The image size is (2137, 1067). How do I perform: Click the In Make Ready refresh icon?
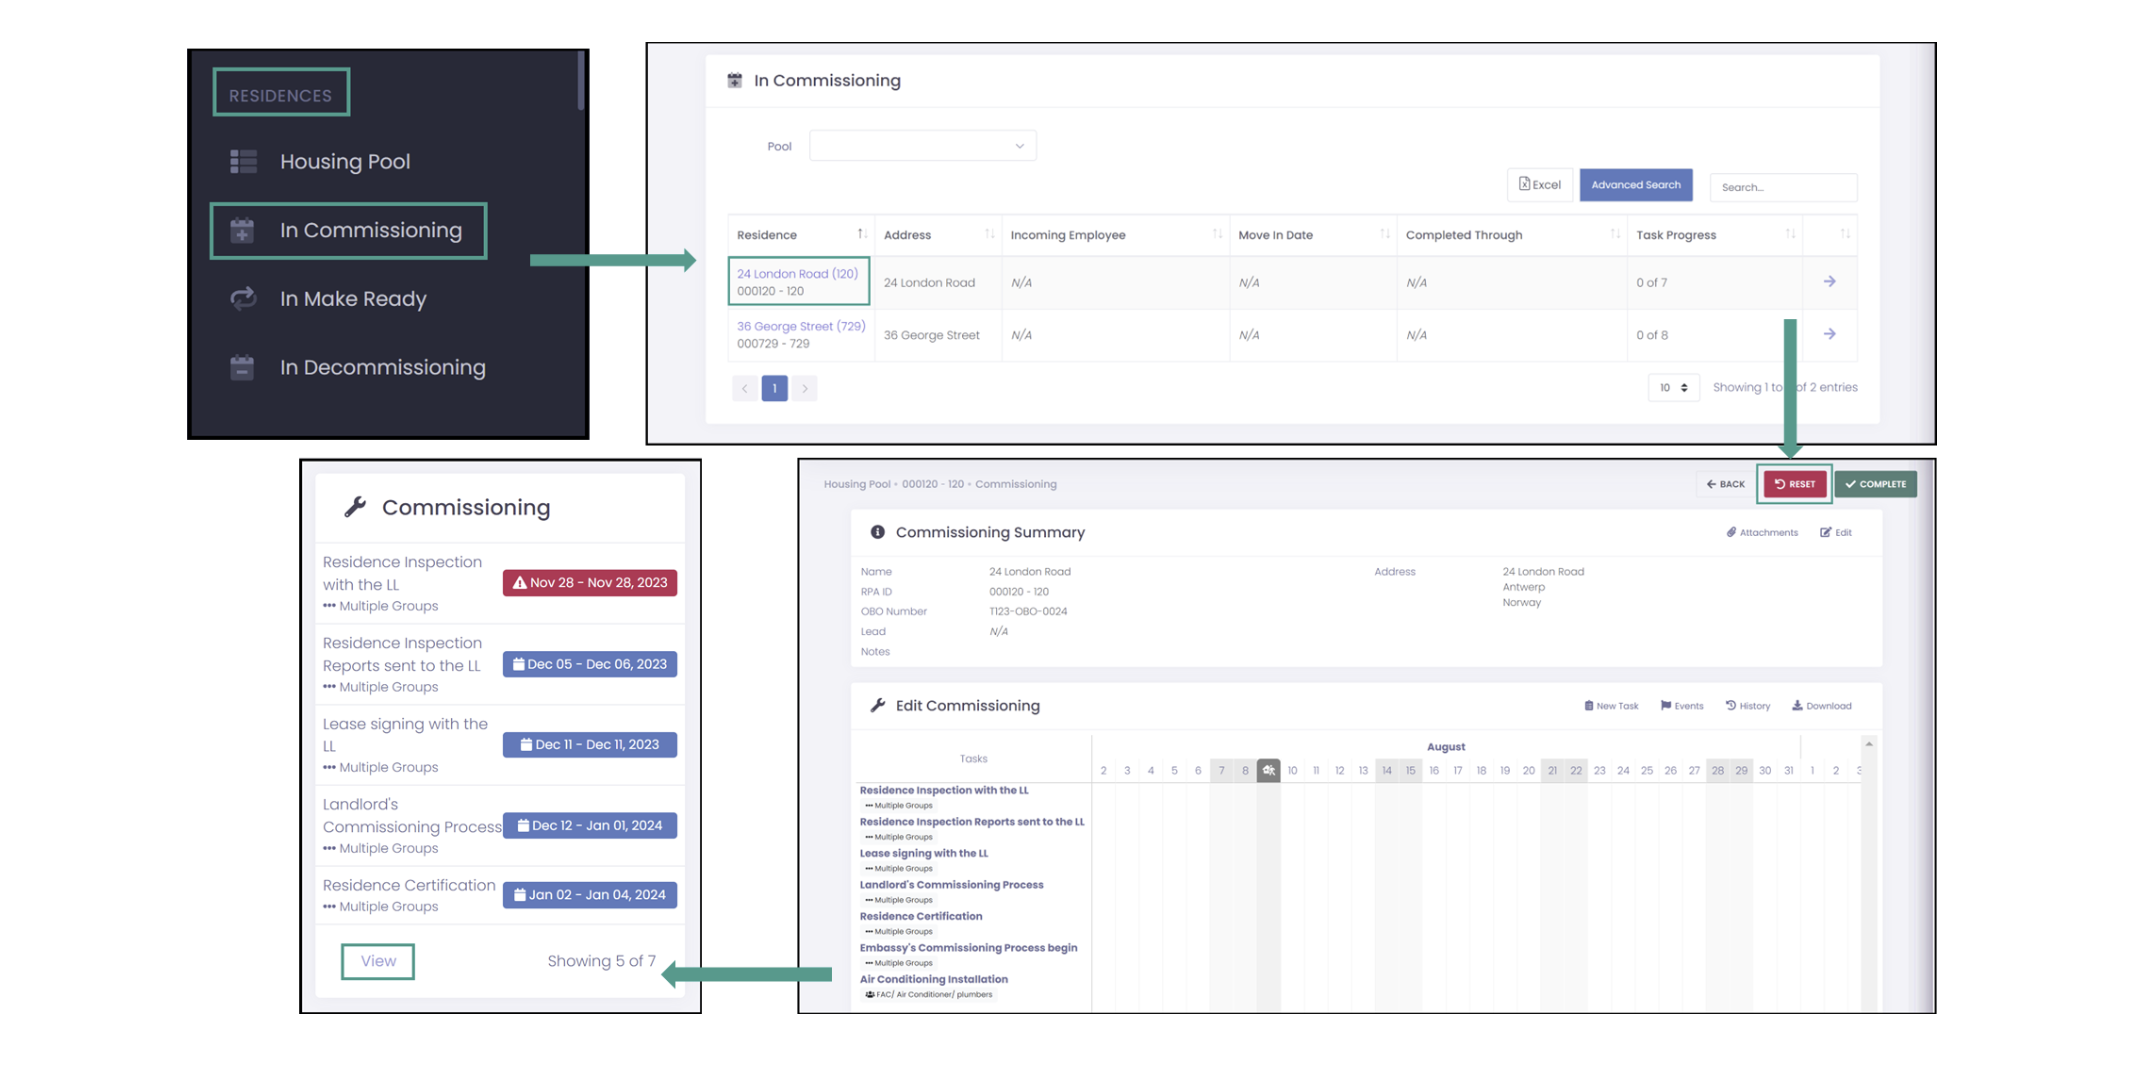(x=243, y=298)
